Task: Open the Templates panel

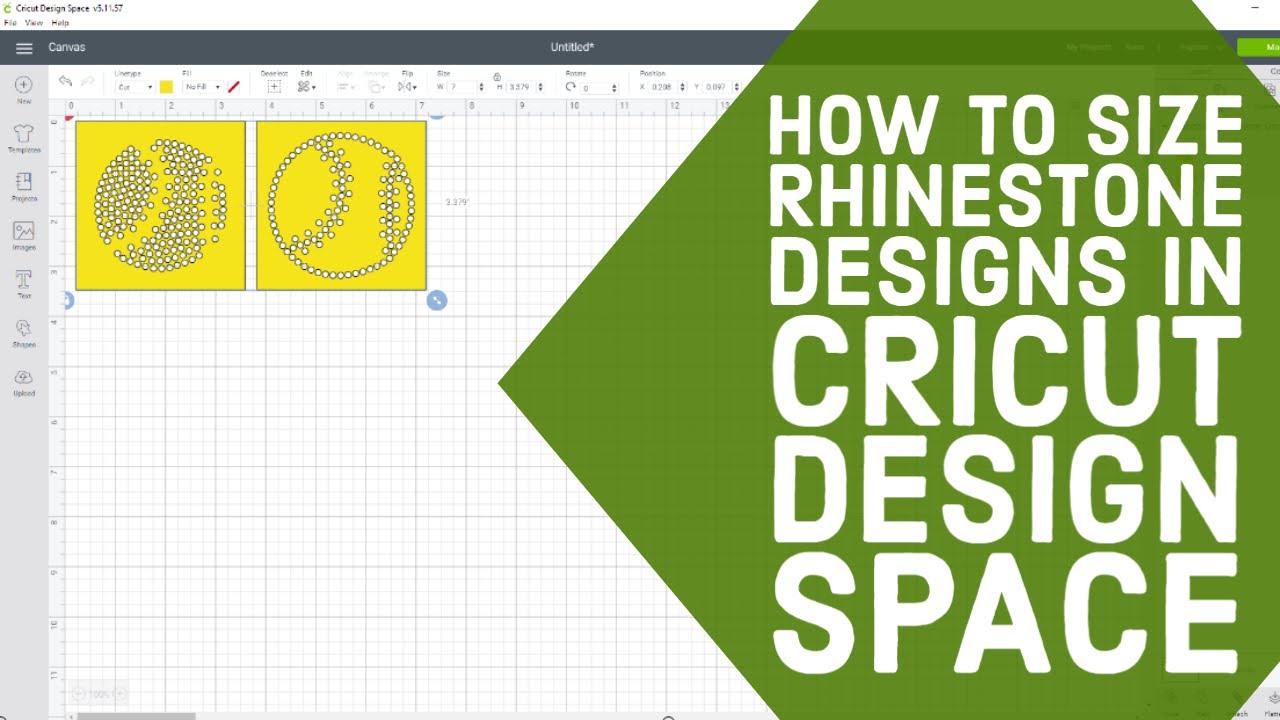Action: 24,138
